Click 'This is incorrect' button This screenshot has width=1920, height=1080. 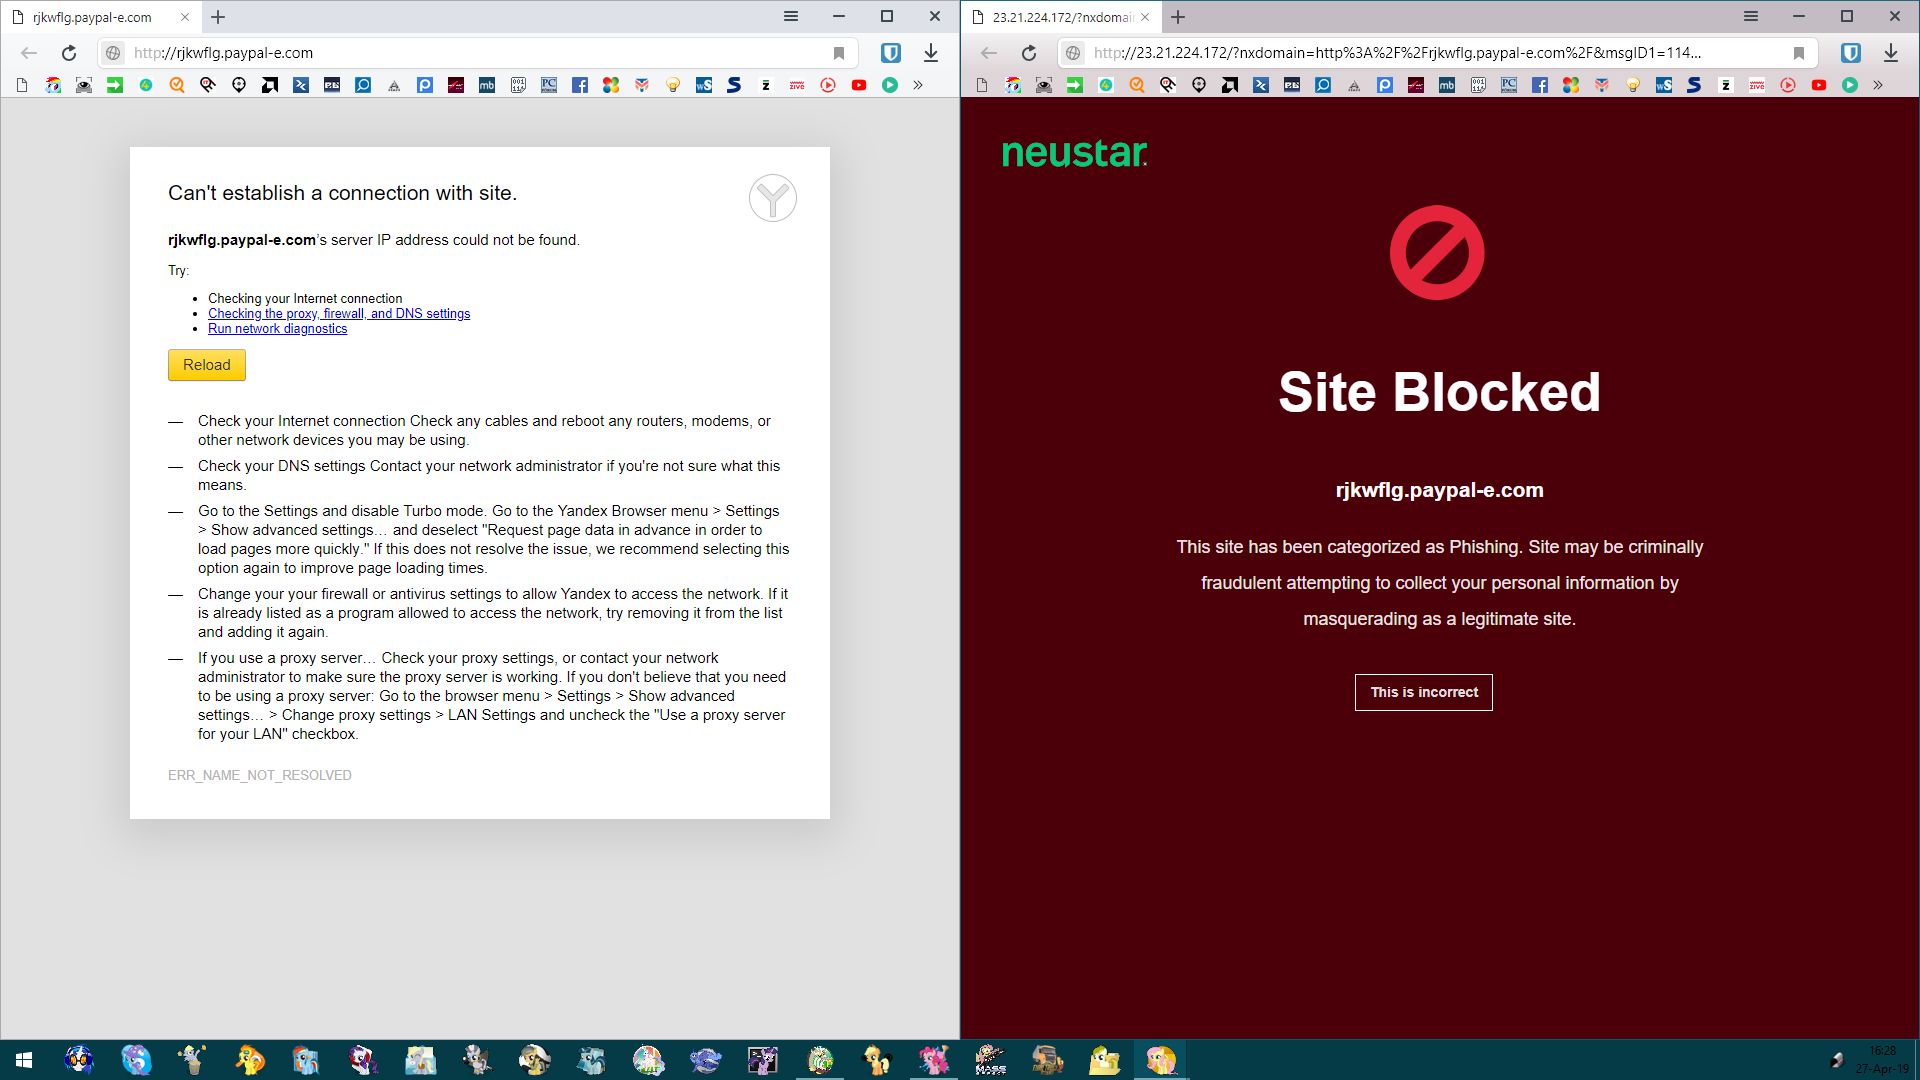[x=1423, y=692]
